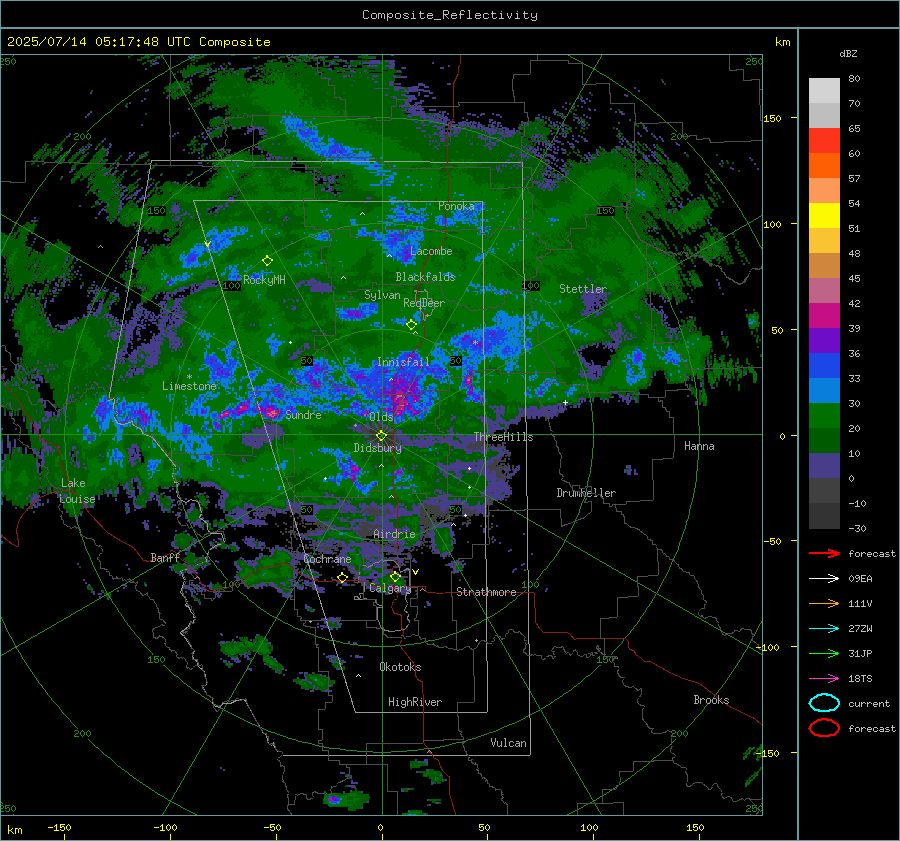The height and width of the screenshot is (841, 900).
Task: Click the magenta 18TS arrow legend icon
Action: 824,679
